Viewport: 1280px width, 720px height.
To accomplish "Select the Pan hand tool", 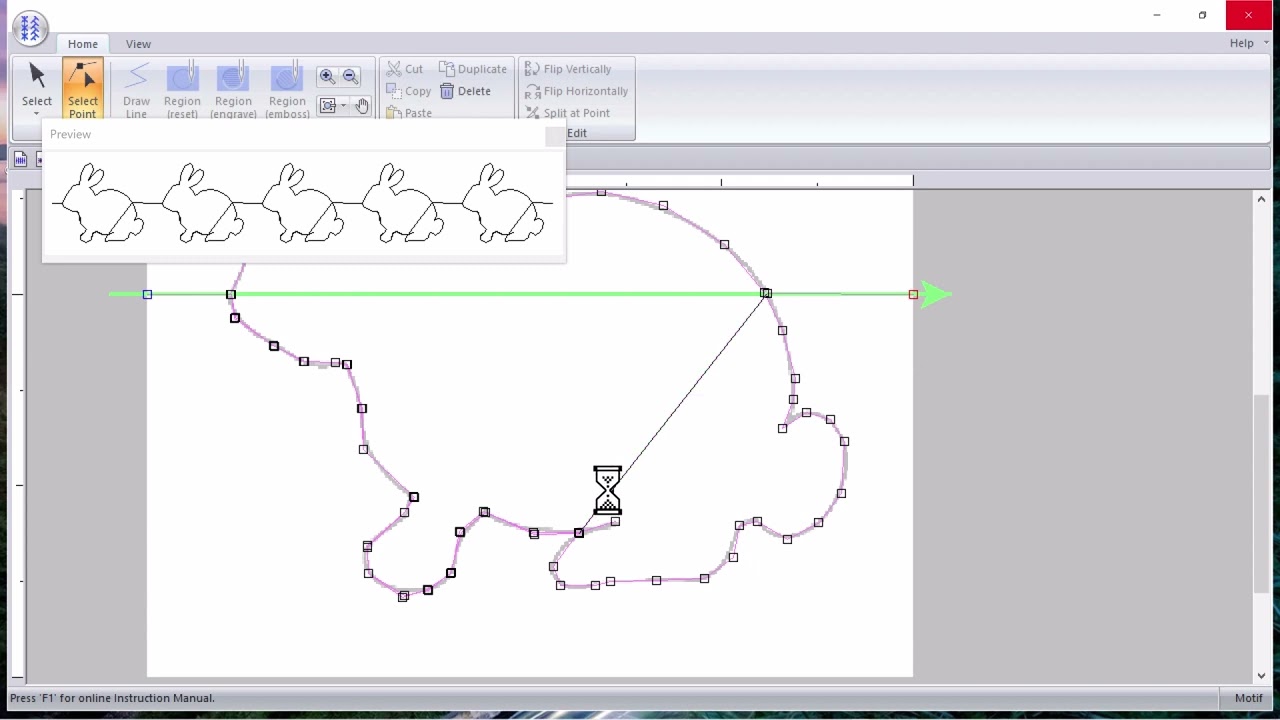I will pos(361,106).
